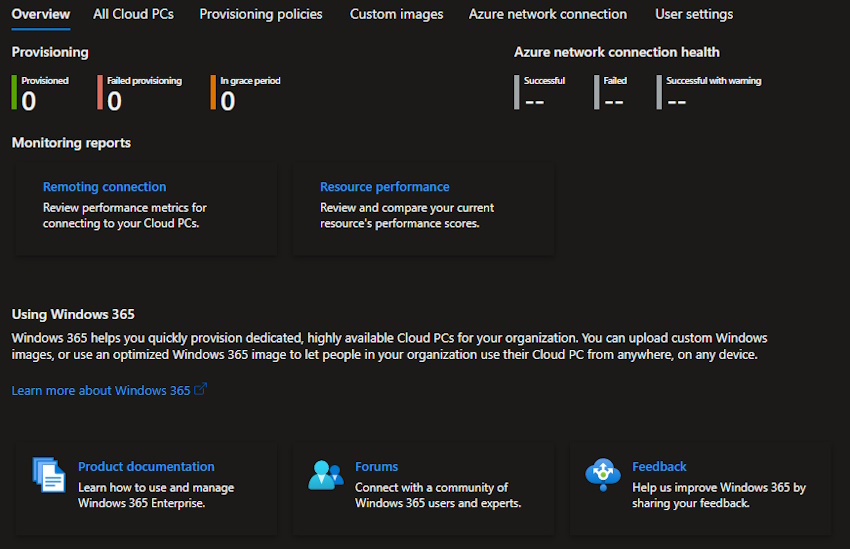Click the orange In grace period bar

(x=213, y=93)
